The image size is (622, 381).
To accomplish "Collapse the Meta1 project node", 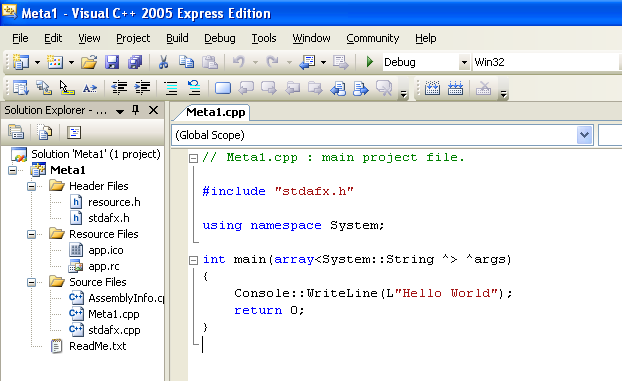I will [13, 170].
